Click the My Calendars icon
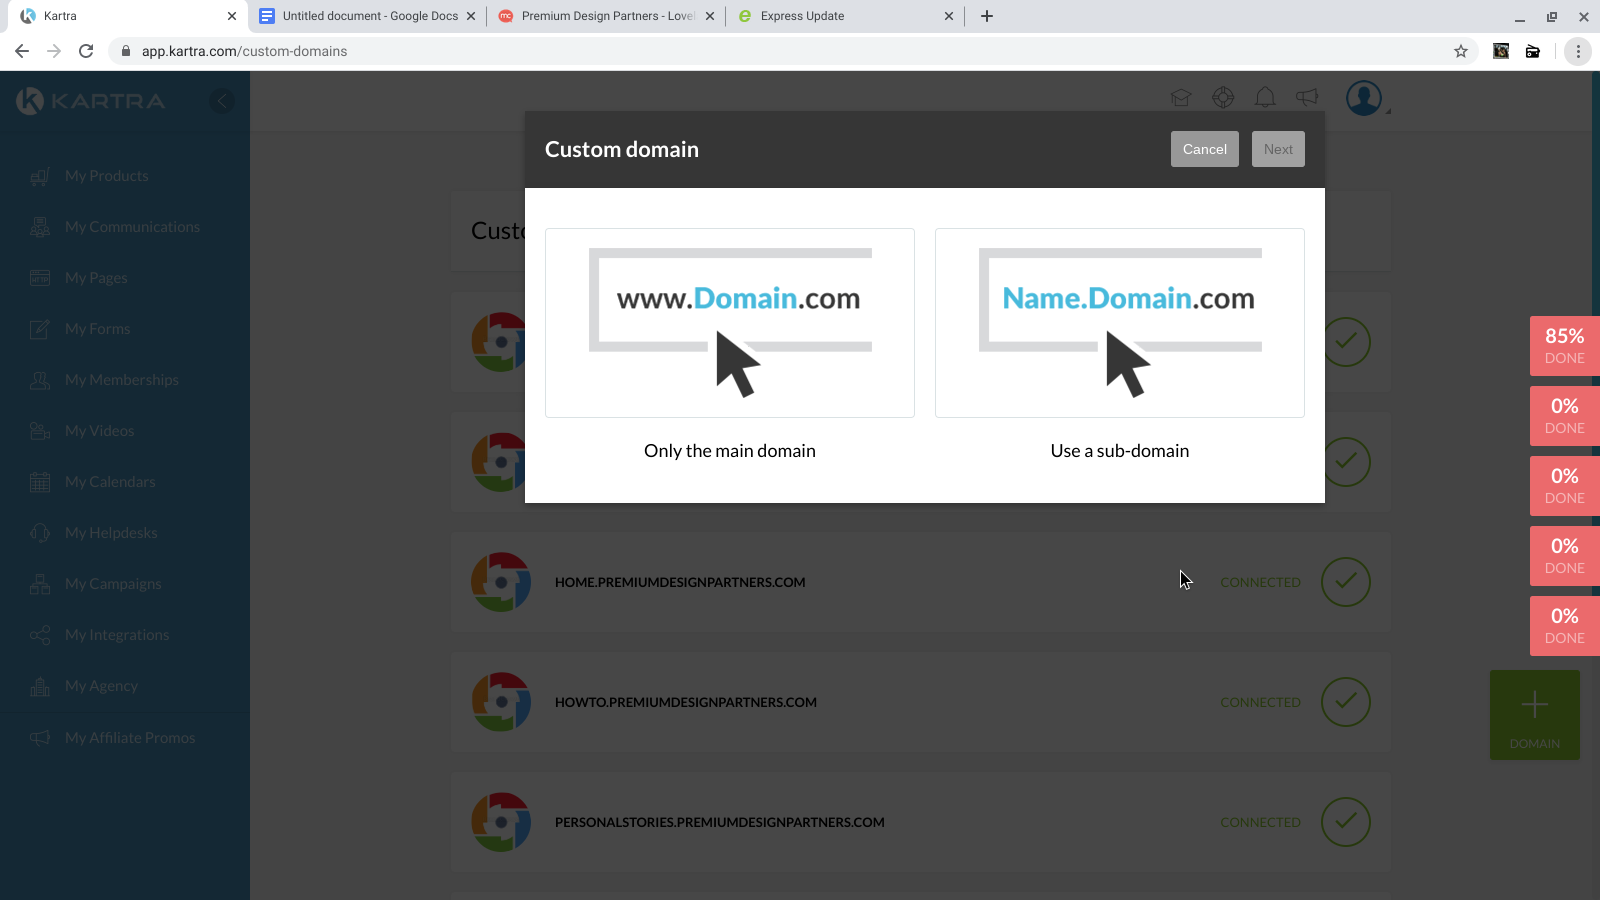 coord(40,482)
